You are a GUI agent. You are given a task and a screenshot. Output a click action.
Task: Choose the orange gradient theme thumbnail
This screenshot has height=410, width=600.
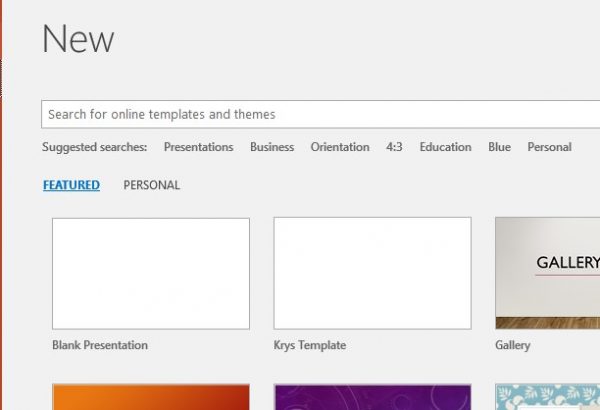151,397
